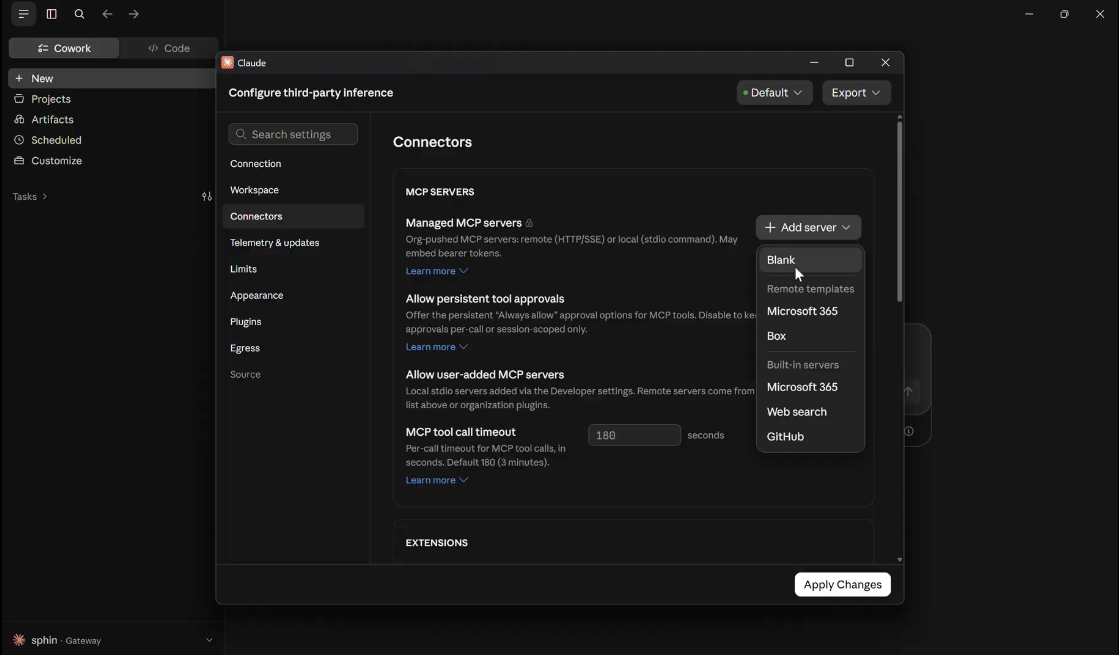Click the scrollbar down arrow in dialog

[899, 560]
